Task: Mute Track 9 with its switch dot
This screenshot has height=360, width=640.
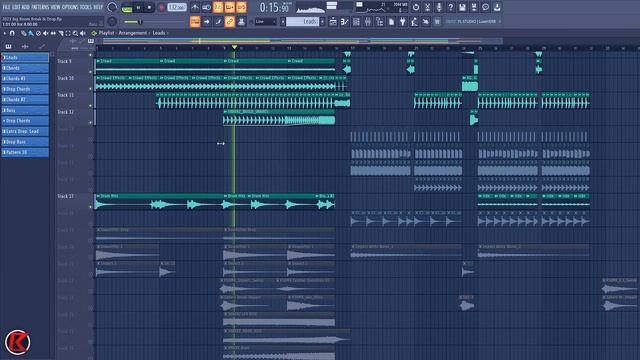Action: [91, 72]
